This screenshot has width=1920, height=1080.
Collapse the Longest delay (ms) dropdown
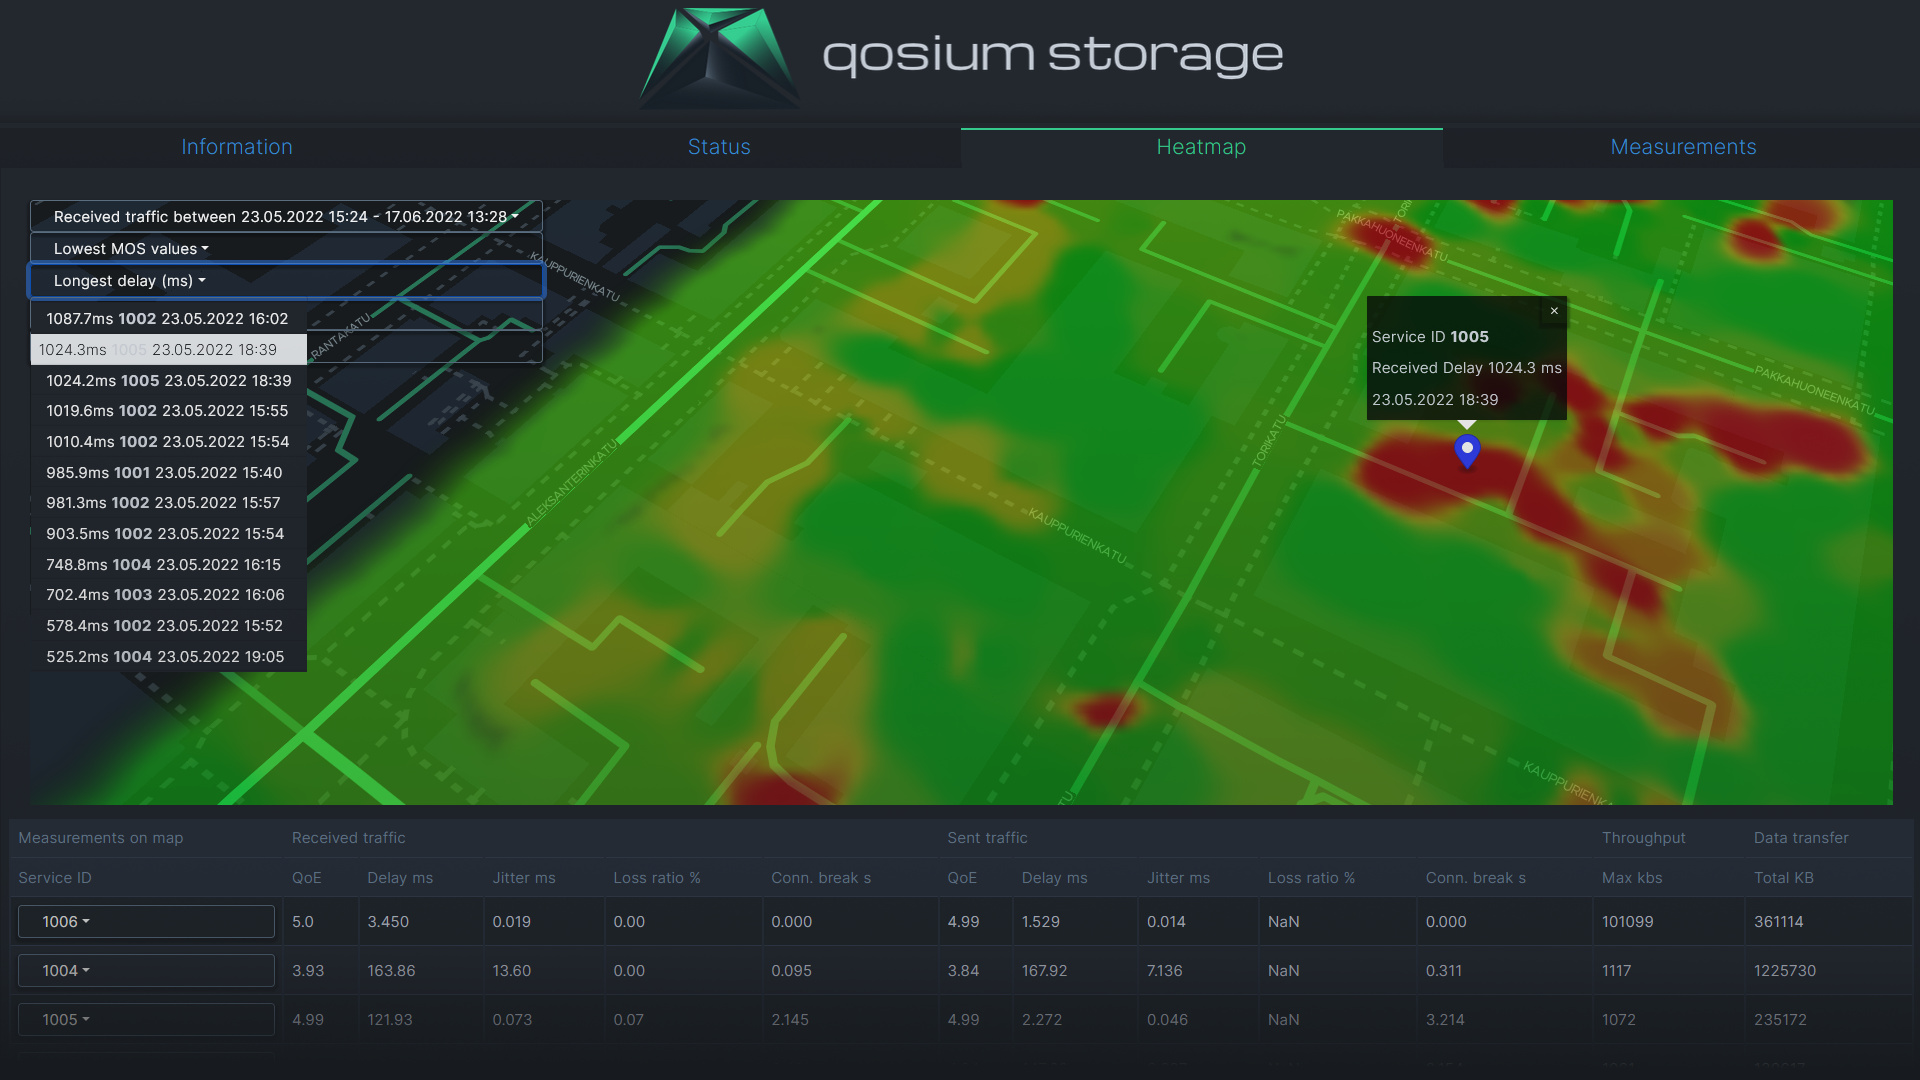click(x=286, y=281)
